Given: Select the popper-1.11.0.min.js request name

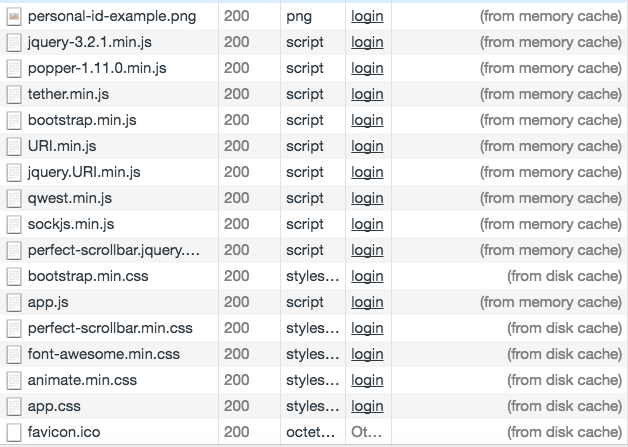Looking at the screenshot, I should pos(97,69).
